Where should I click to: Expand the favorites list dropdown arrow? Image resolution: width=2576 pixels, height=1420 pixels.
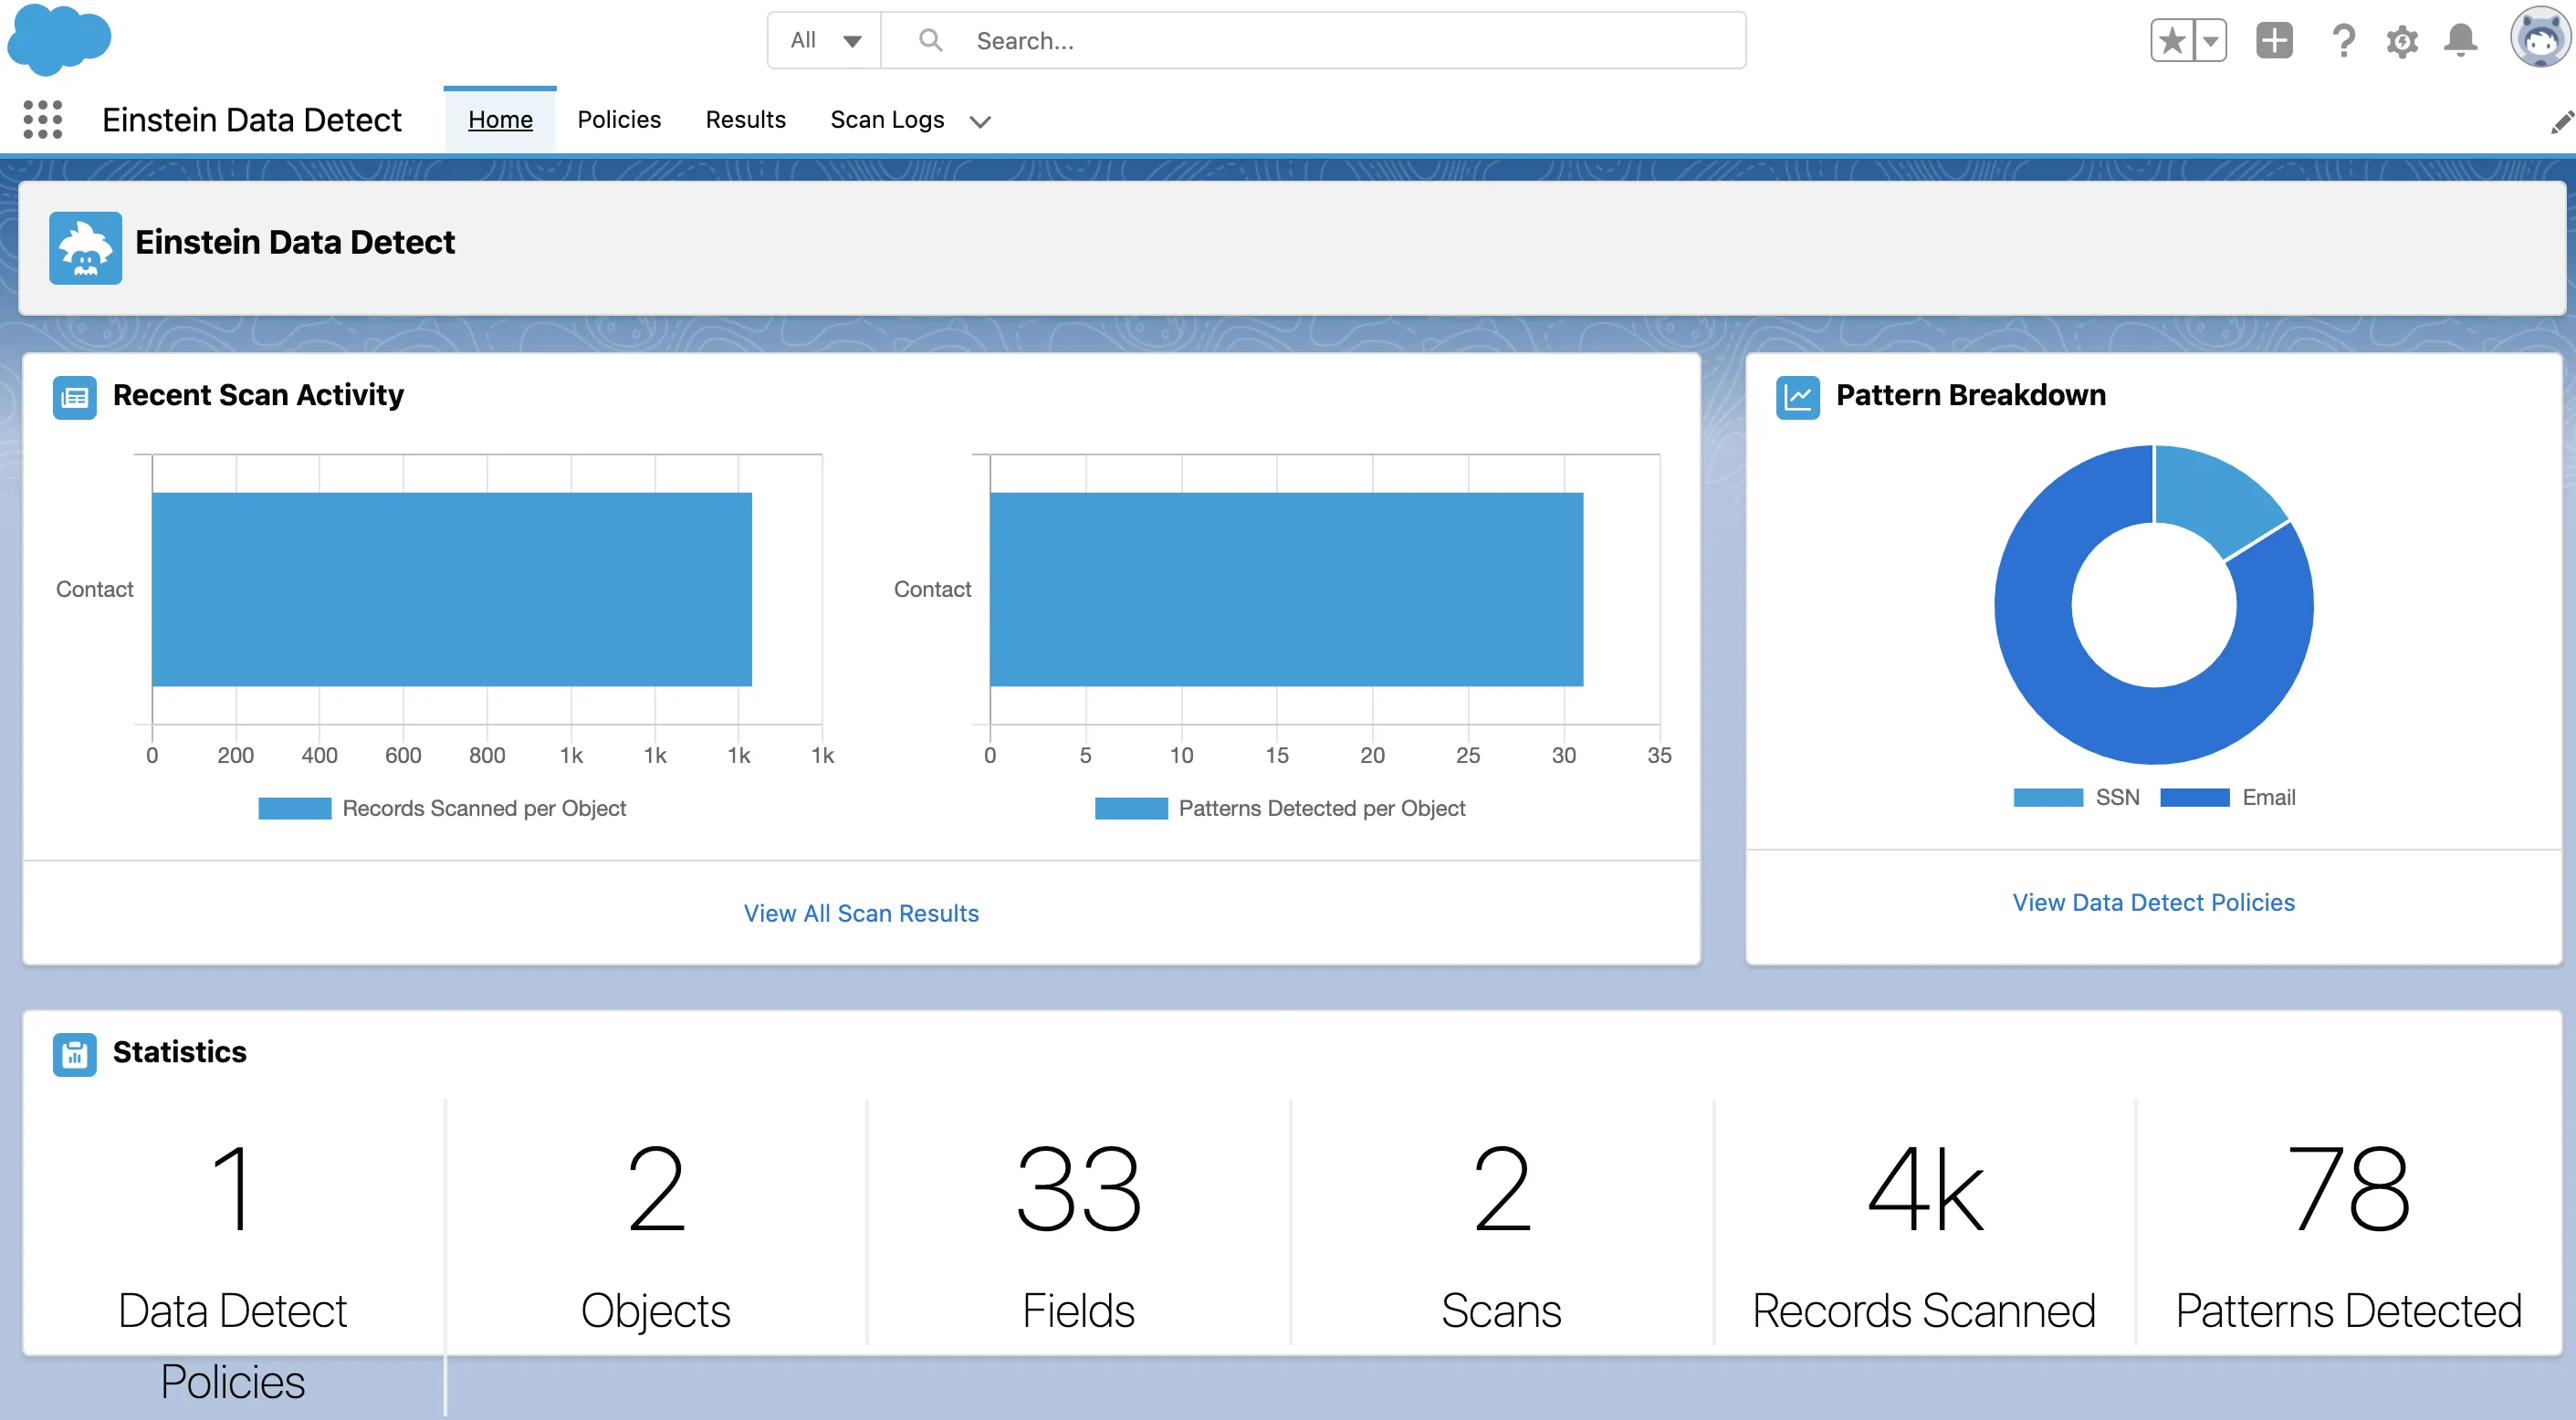[2210, 41]
